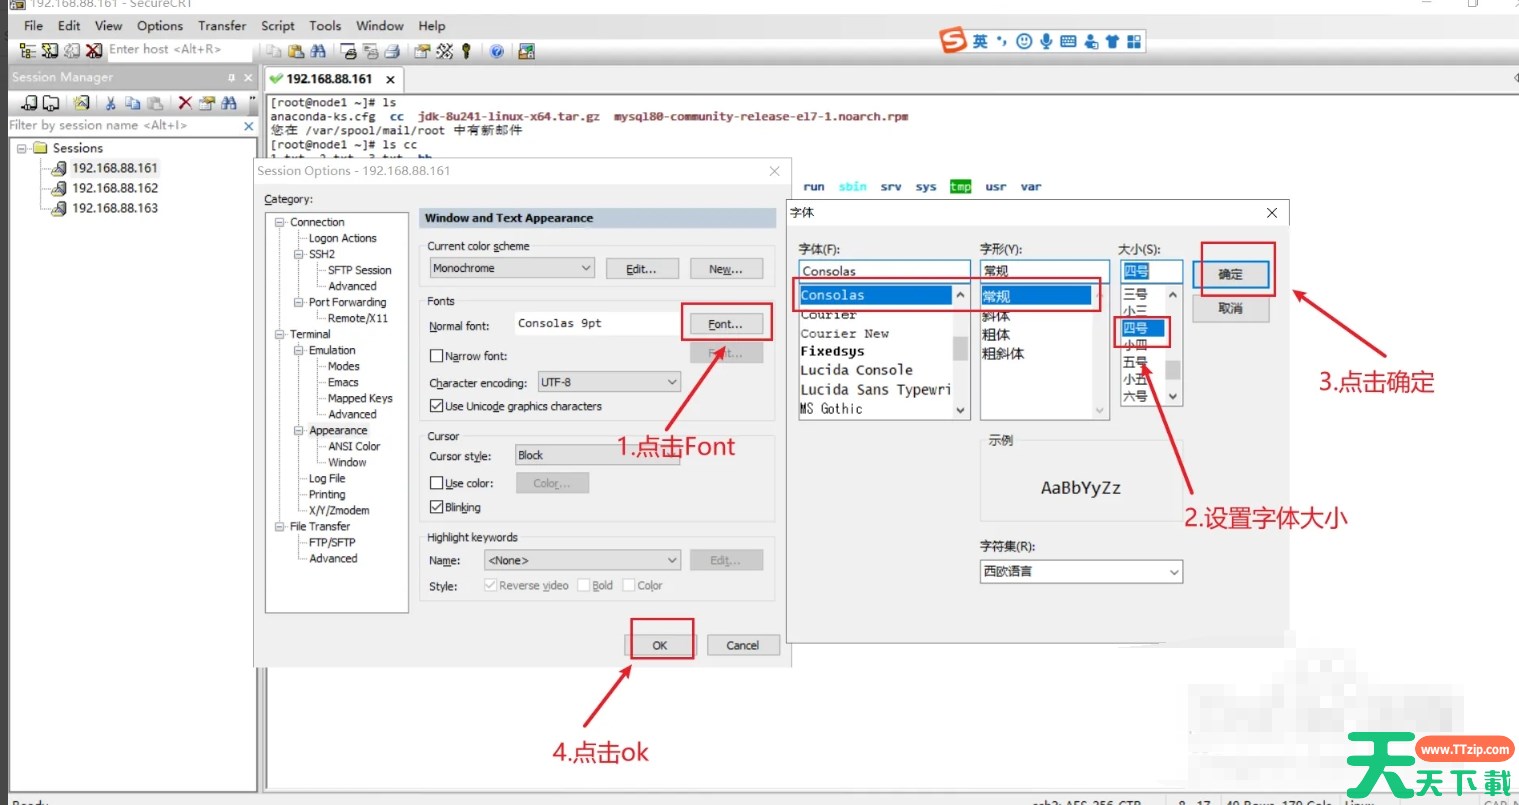The width and height of the screenshot is (1519, 805).
Task: Click the Font... button for Normal font
Action: [x=725, y=324]
